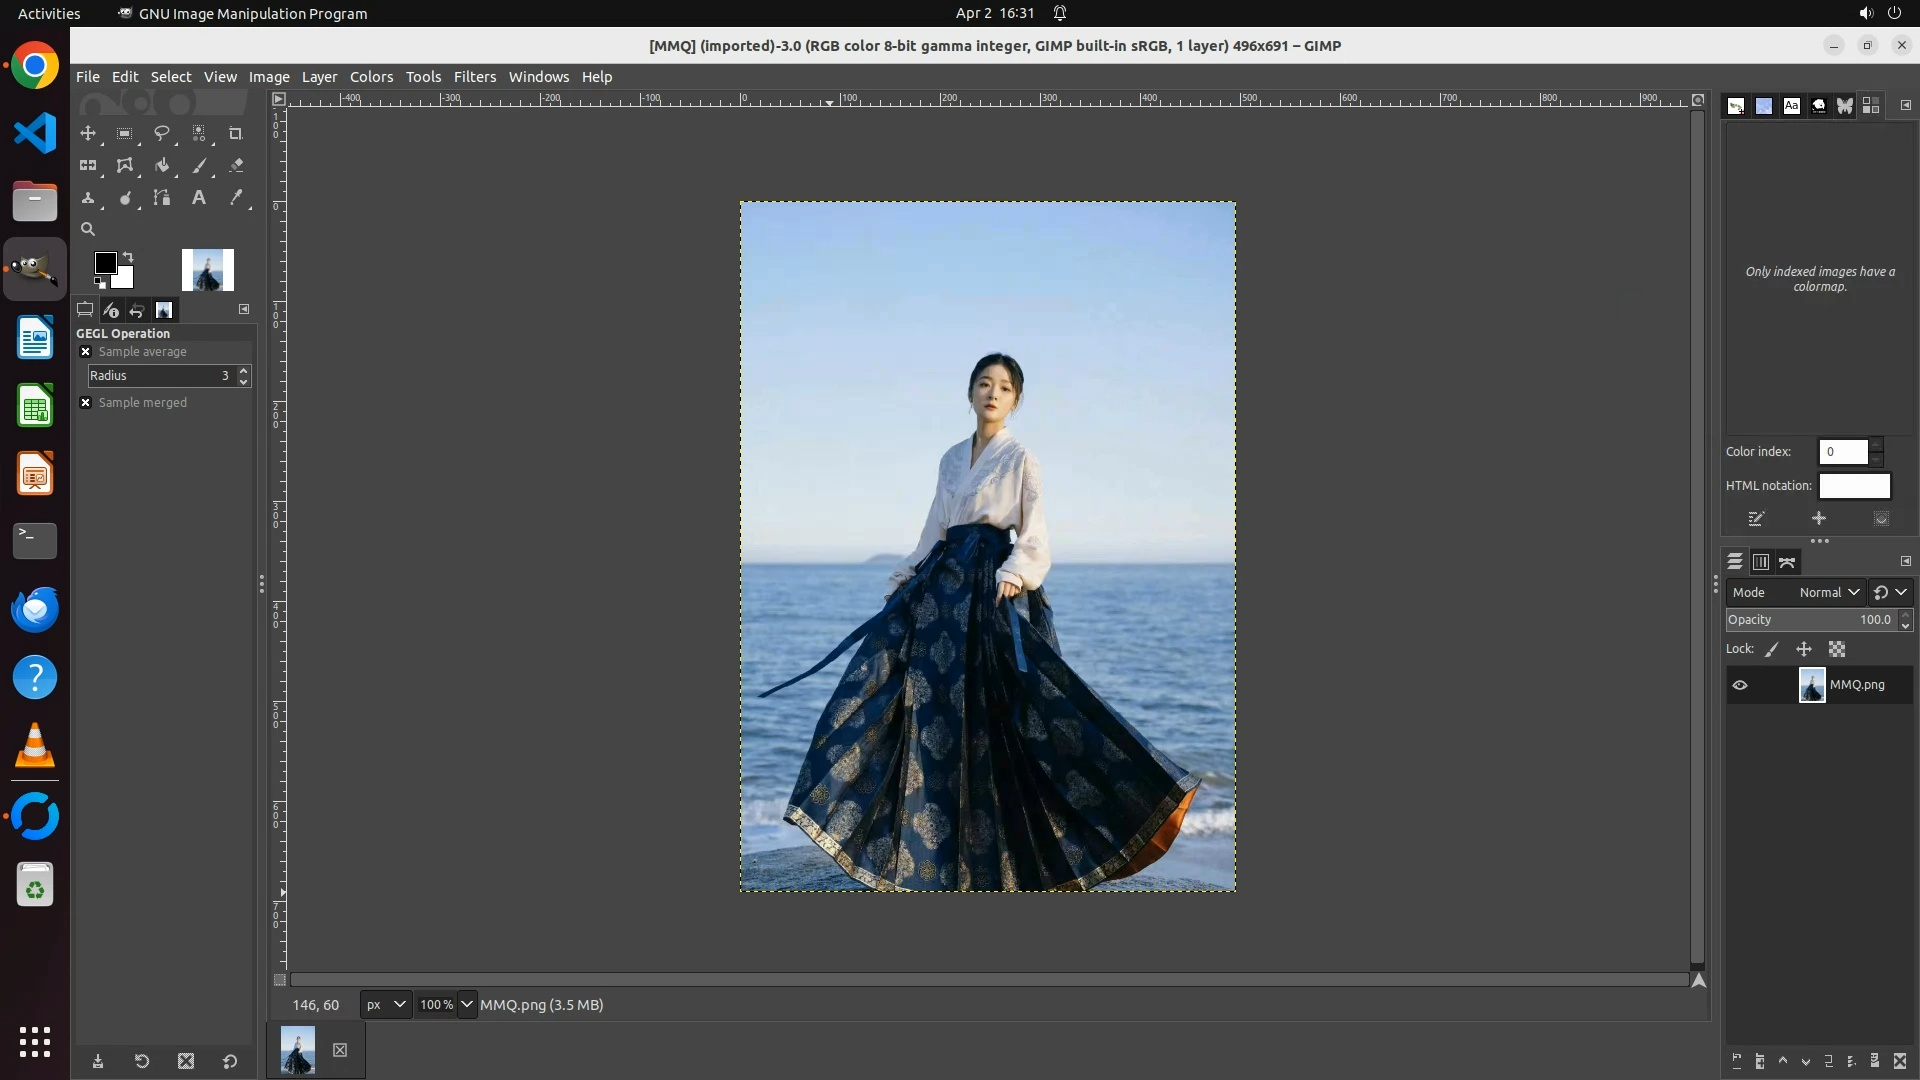Click the foreground color black swatch

[105, 263]
